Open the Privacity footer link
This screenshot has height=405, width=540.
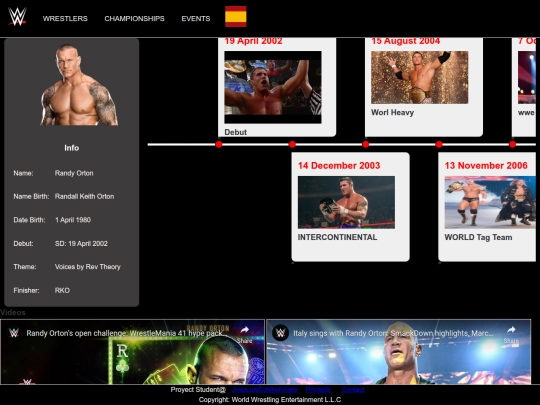(318, 390)
